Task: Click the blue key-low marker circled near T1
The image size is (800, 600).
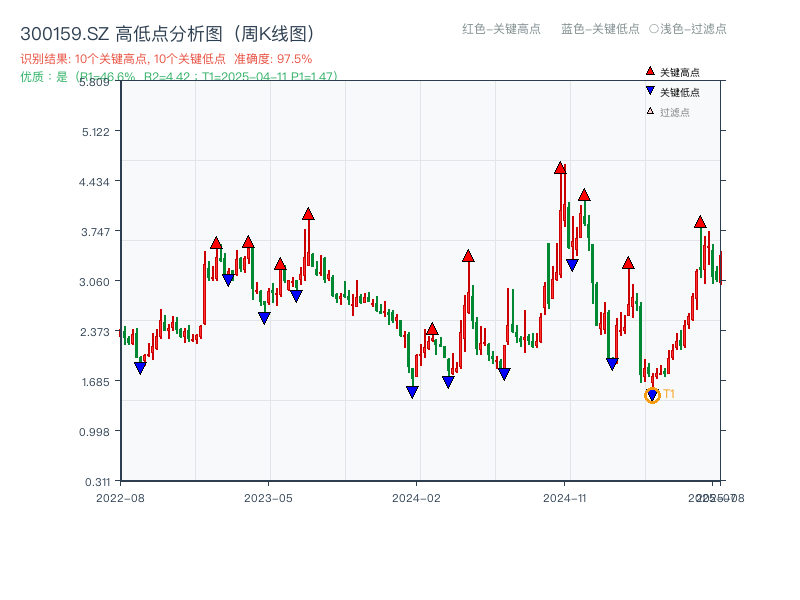Action: (651, 394)
